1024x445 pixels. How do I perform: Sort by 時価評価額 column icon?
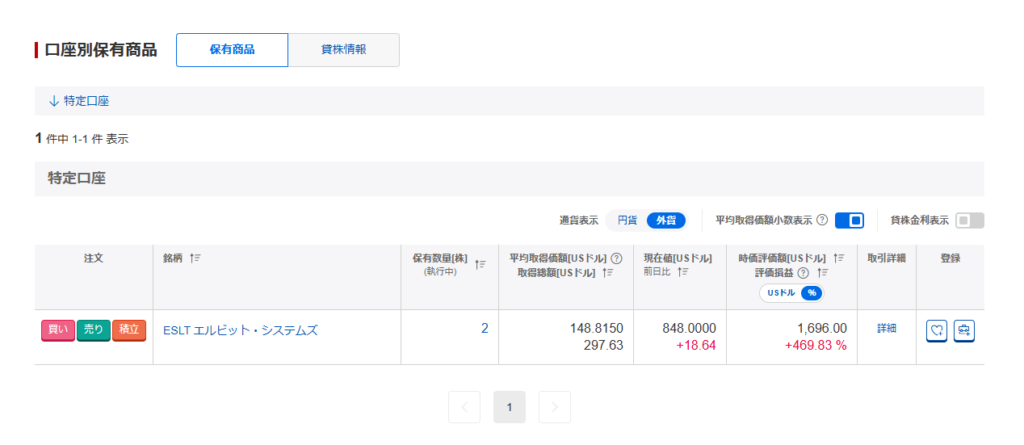click(x=838, y=258)
